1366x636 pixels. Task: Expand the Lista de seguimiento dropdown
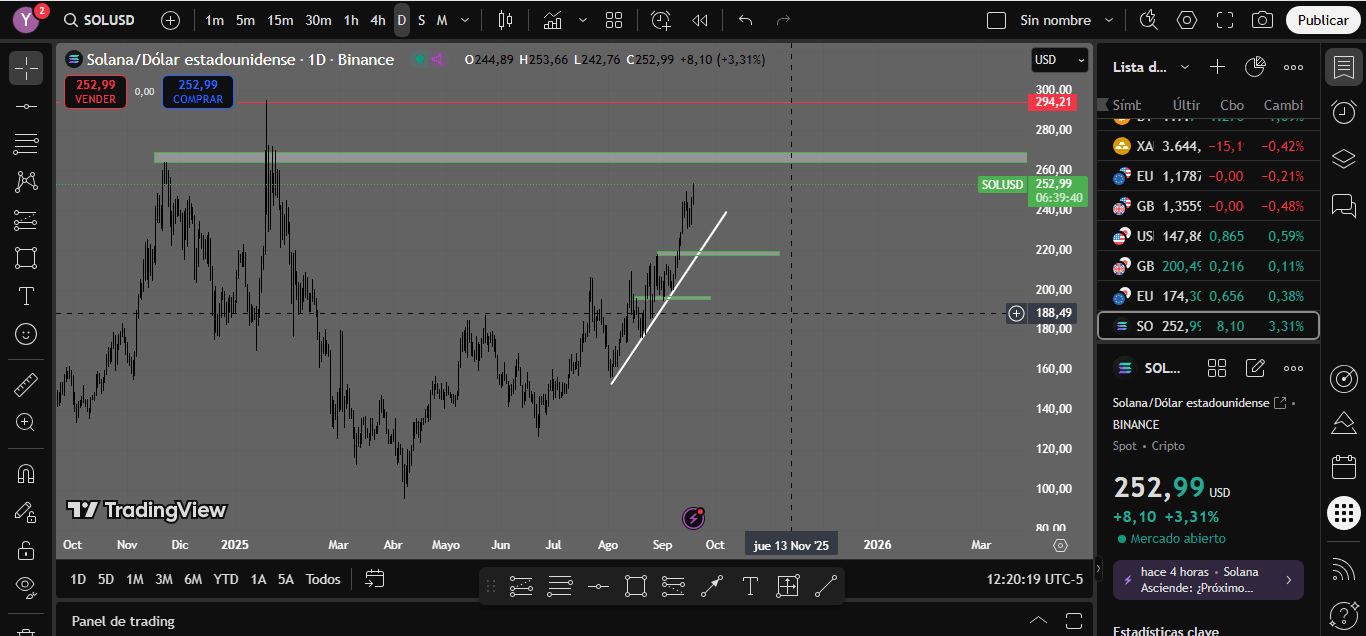click(x=1184, y=67)
